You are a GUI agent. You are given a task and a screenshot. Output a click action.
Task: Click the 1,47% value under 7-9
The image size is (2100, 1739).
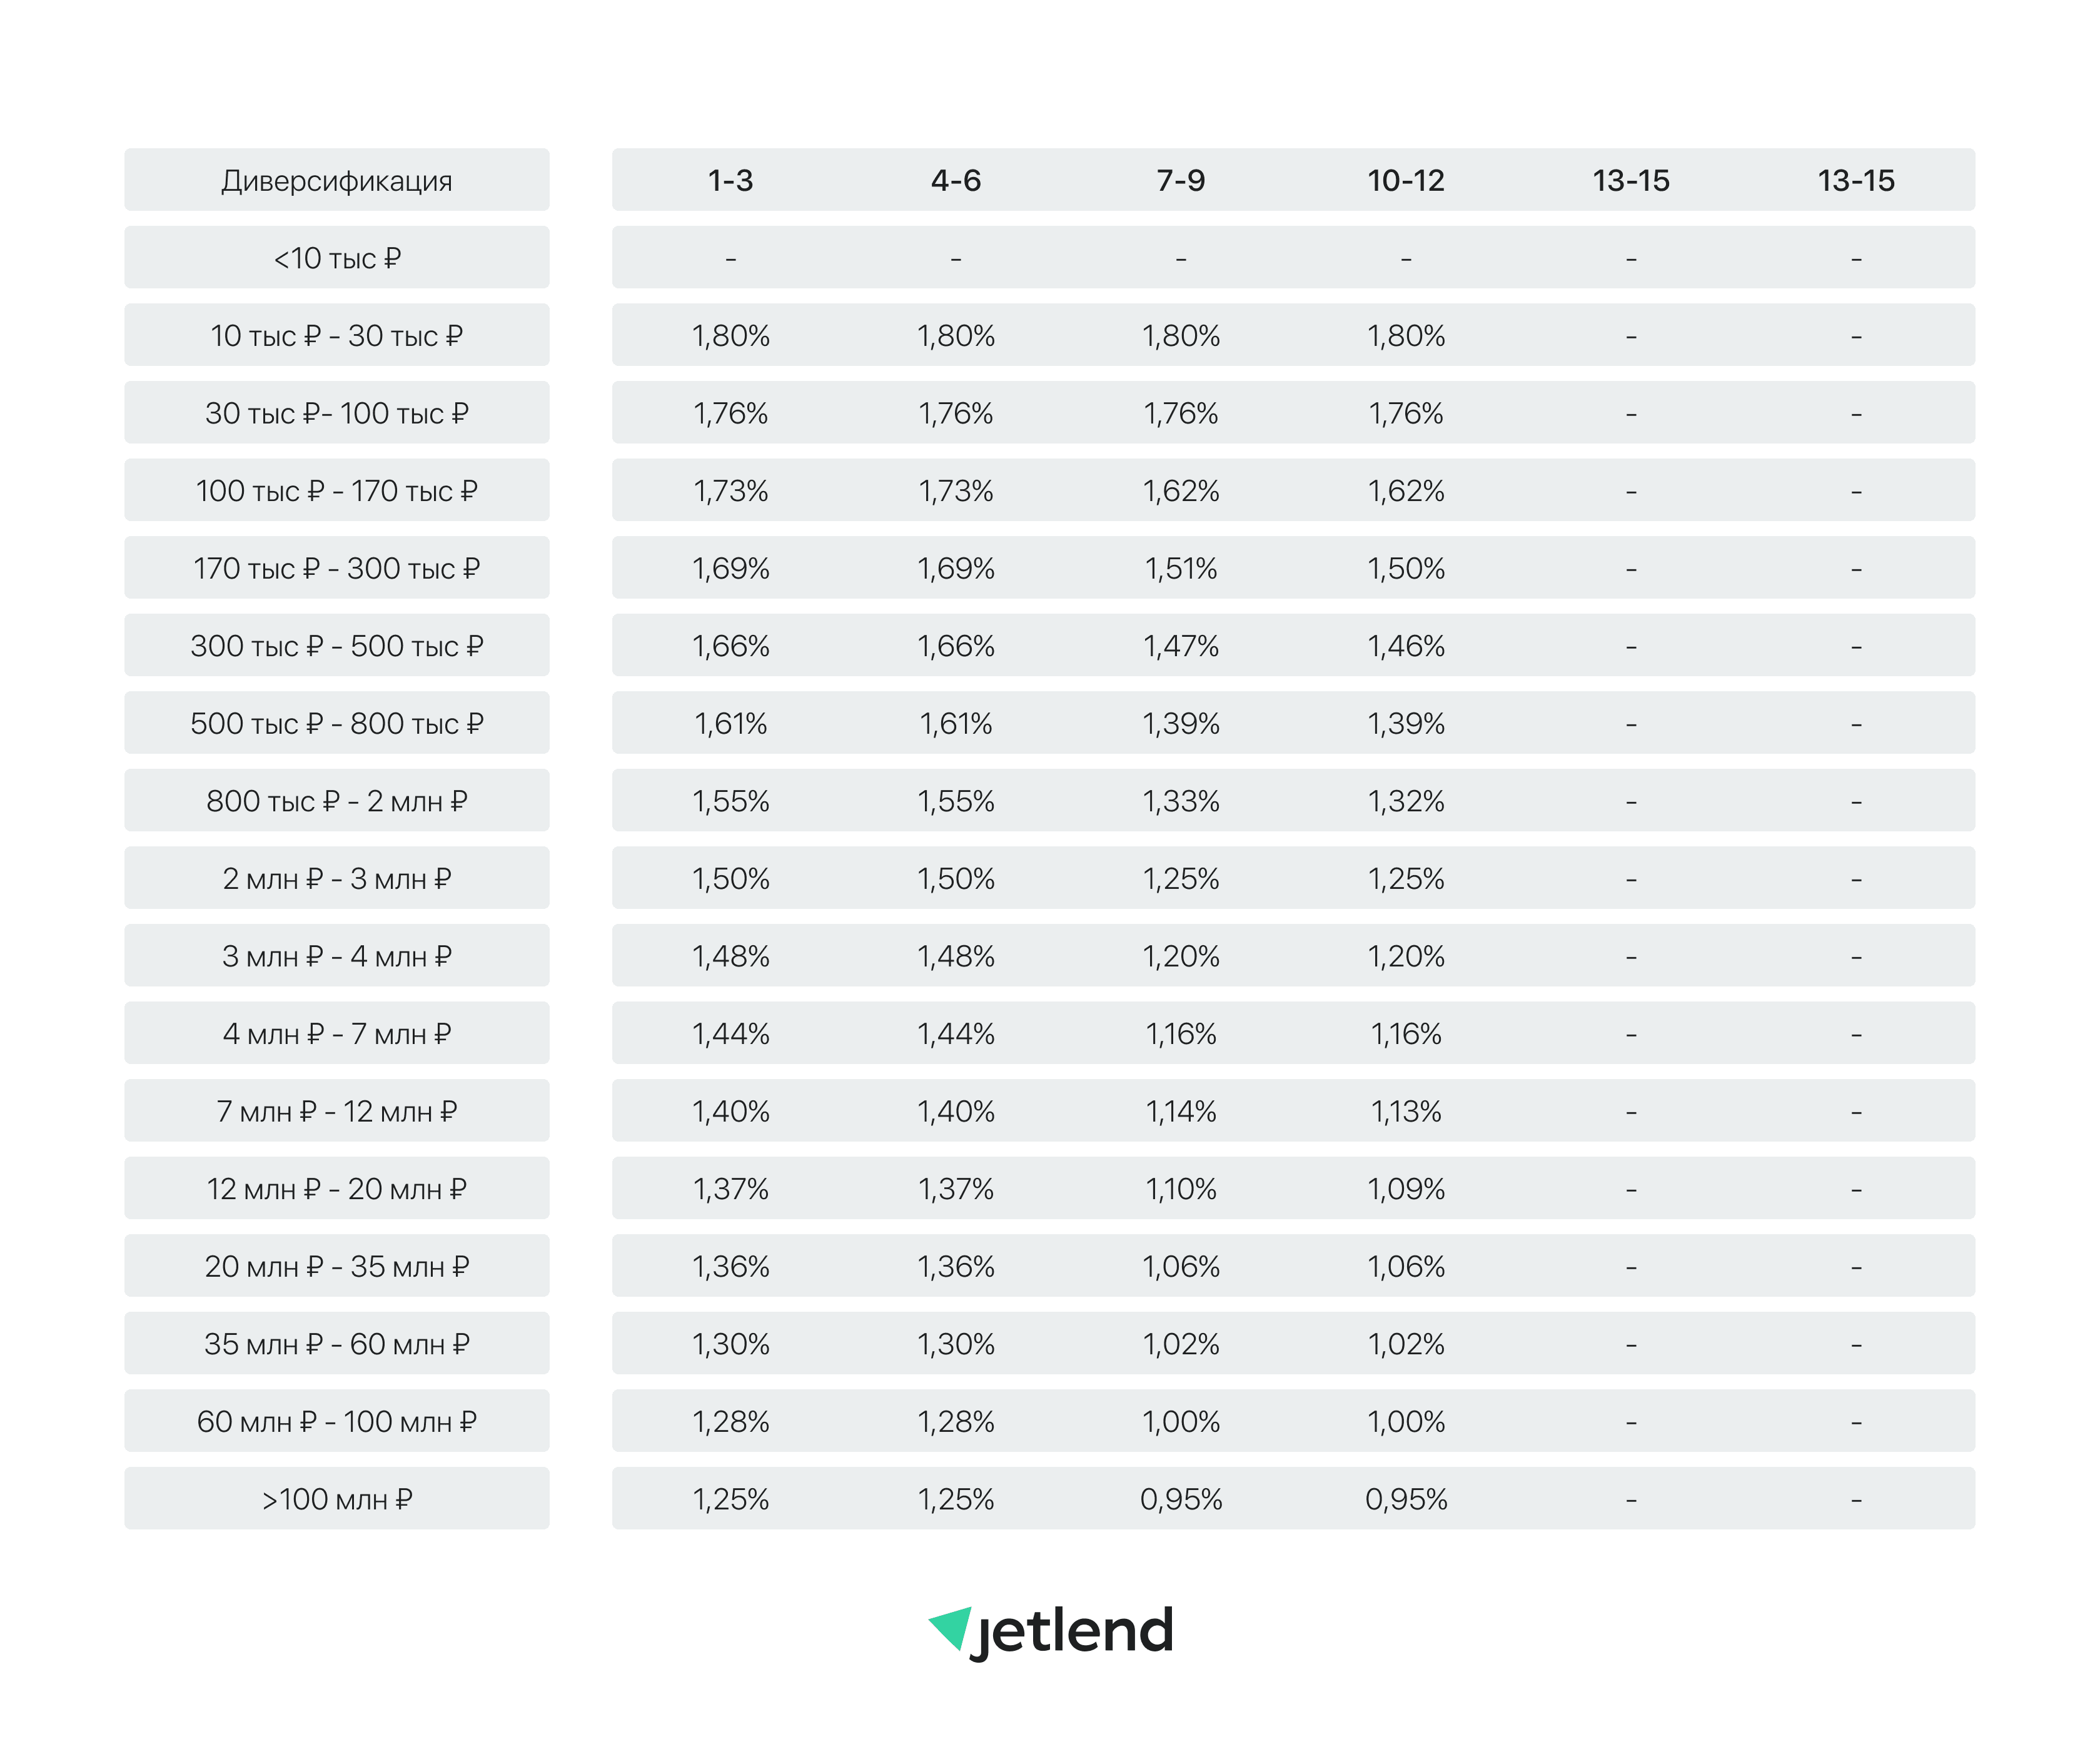pos(1181,646)
